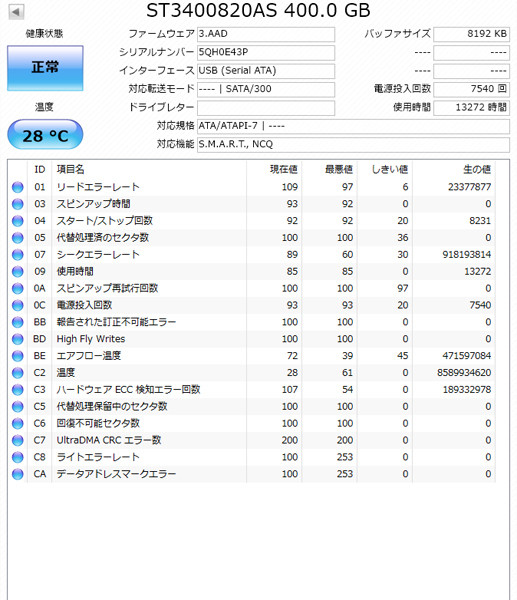Click the S.M.A.R.T., NCQ features field

pos(353,144)
